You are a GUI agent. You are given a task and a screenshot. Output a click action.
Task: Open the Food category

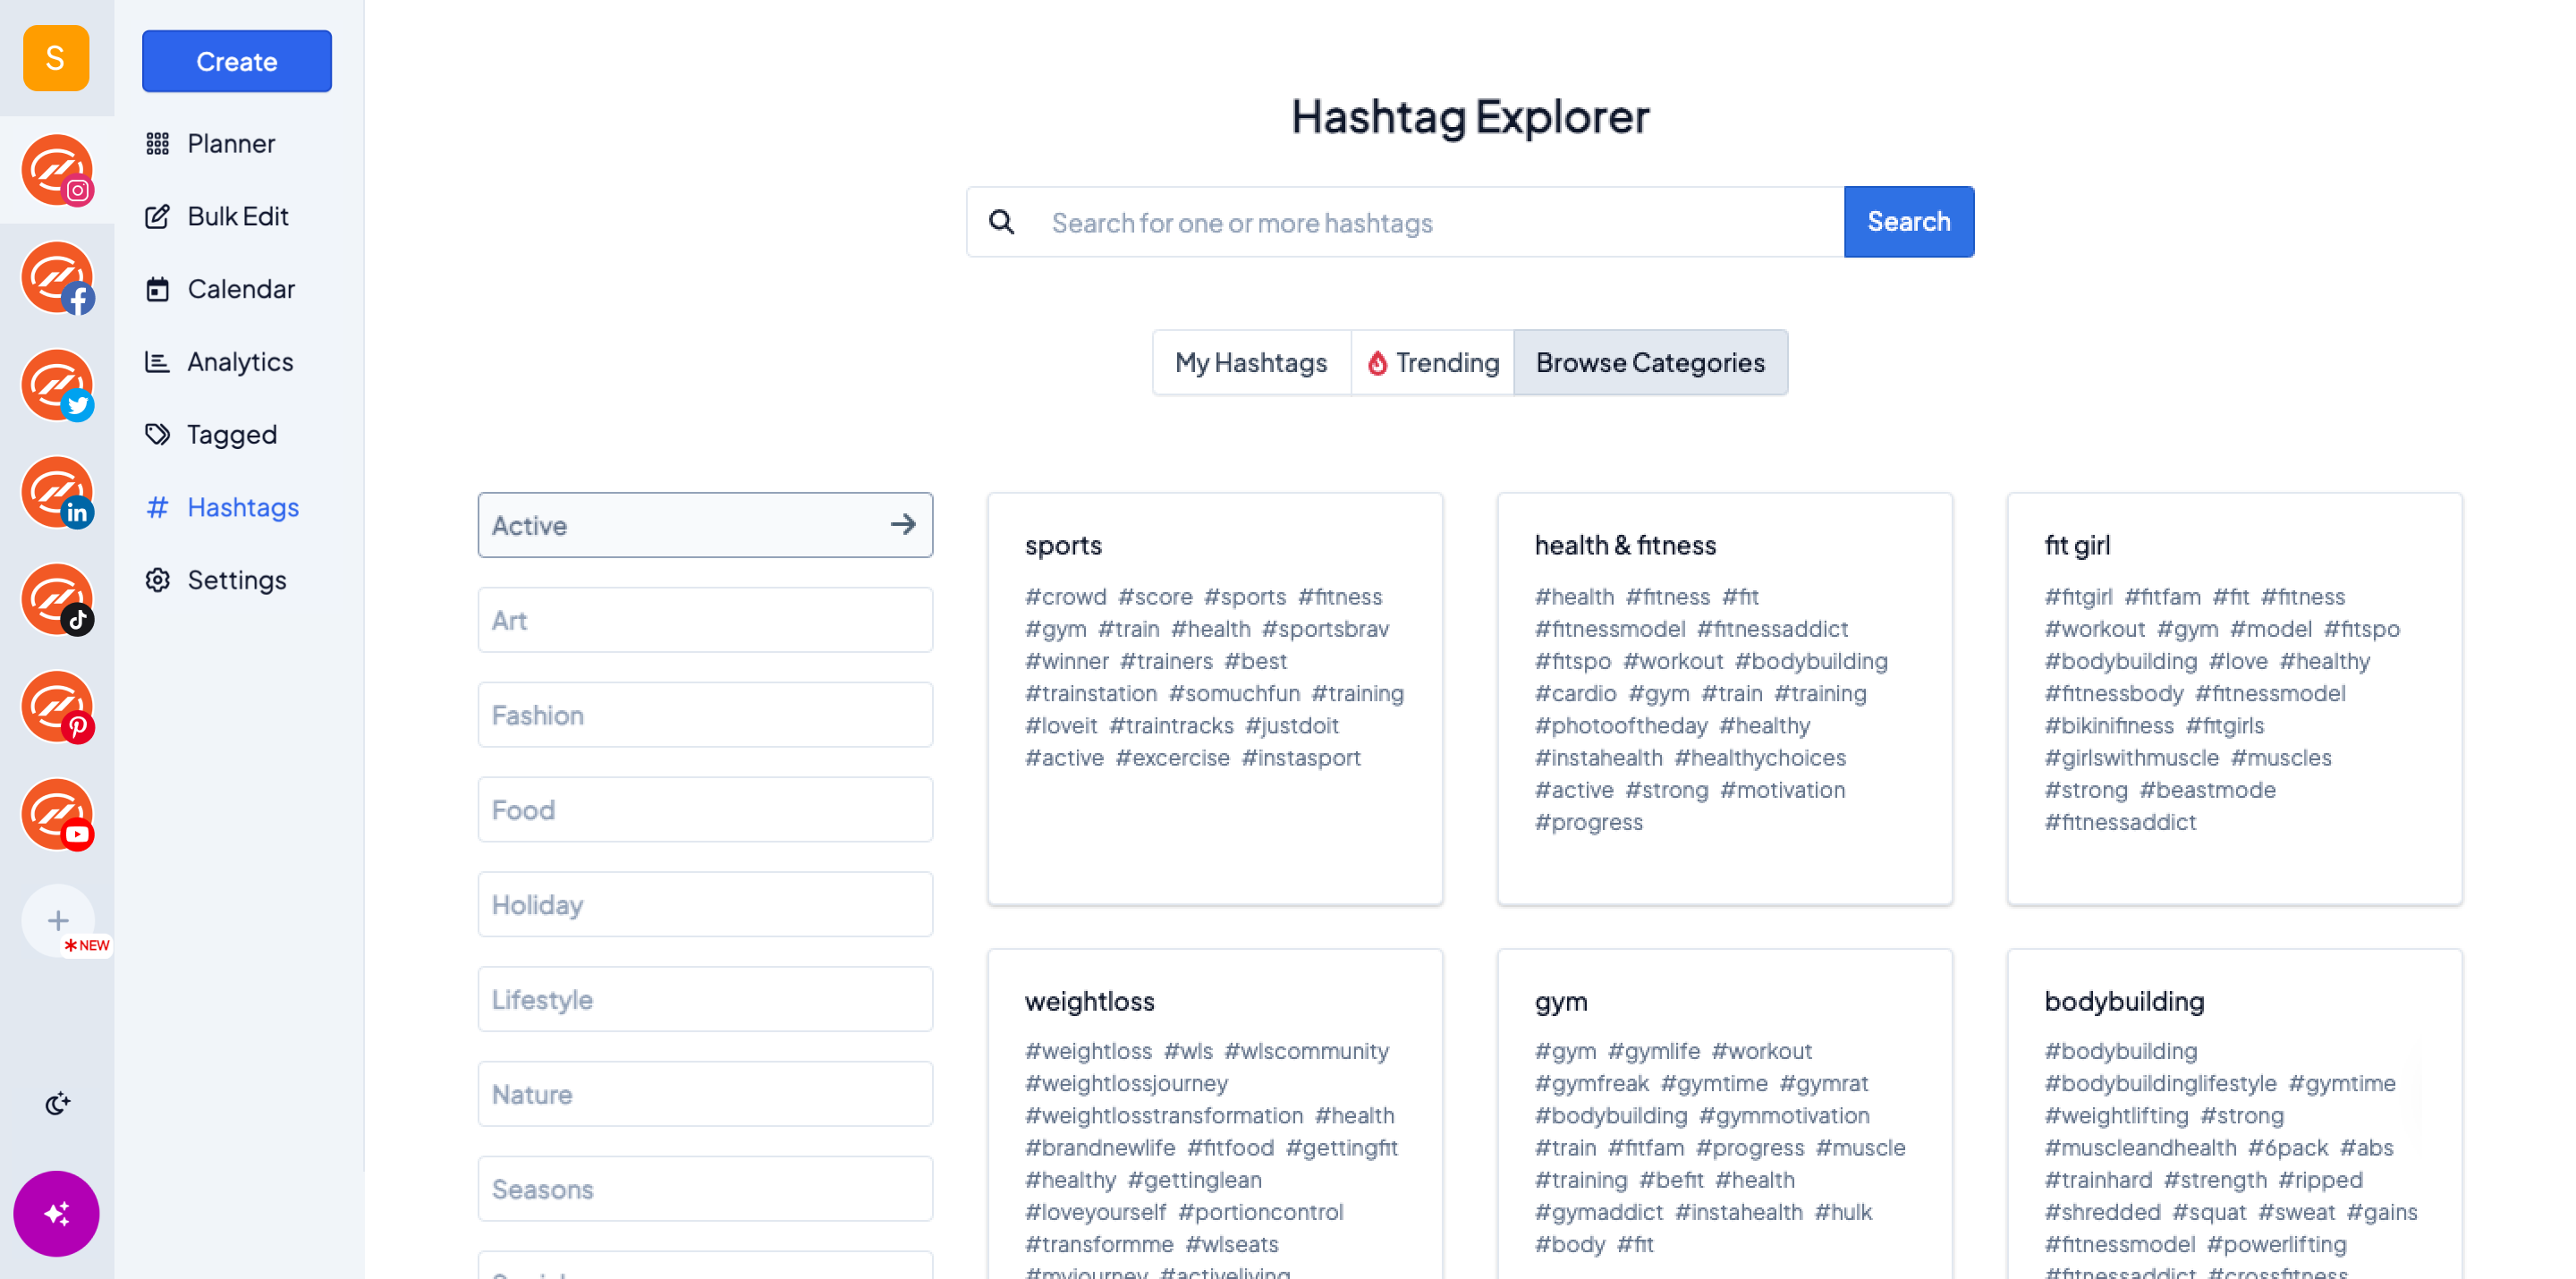(705, 809)
